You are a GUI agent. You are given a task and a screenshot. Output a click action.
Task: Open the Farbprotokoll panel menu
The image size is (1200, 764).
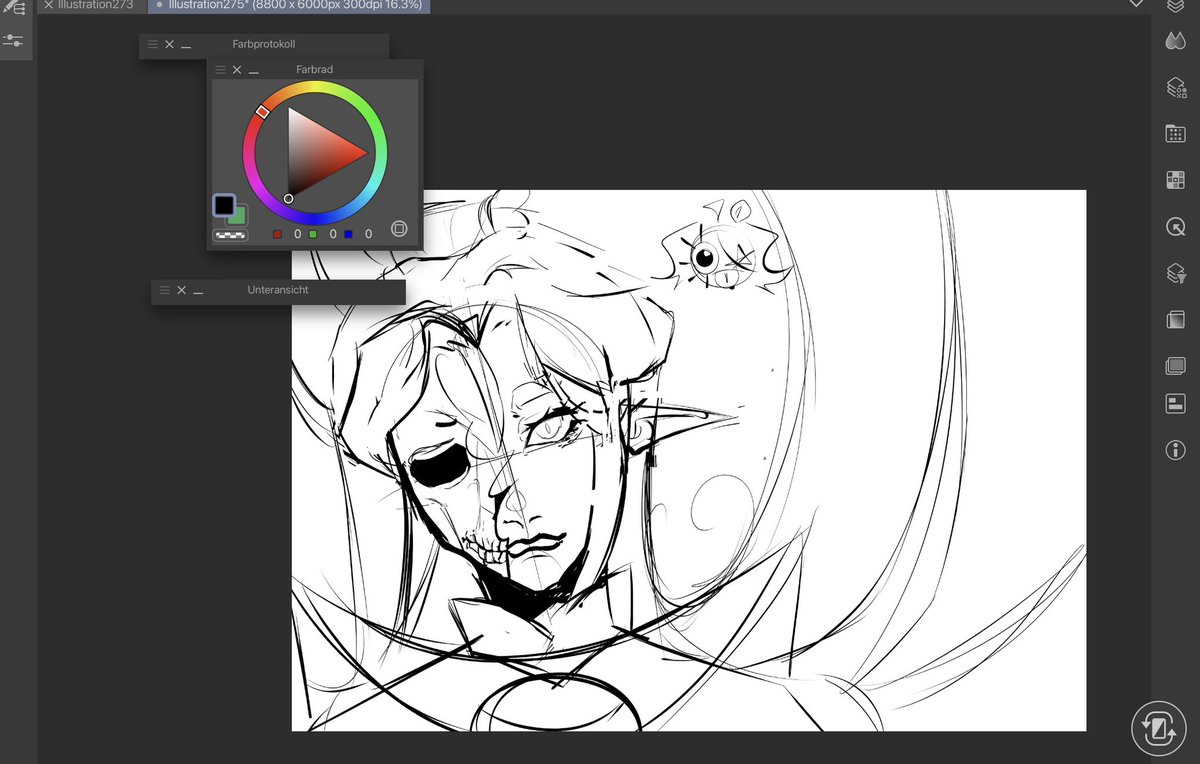[x=152, y=44]
